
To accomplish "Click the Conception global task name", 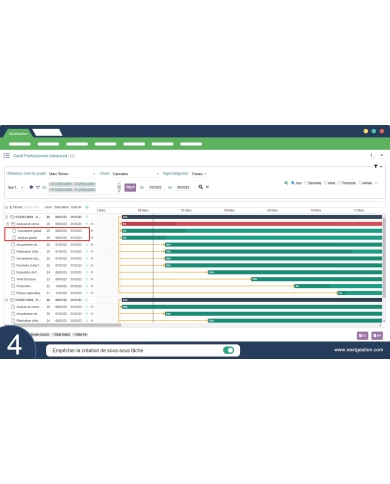I will (x=29, y=231).
